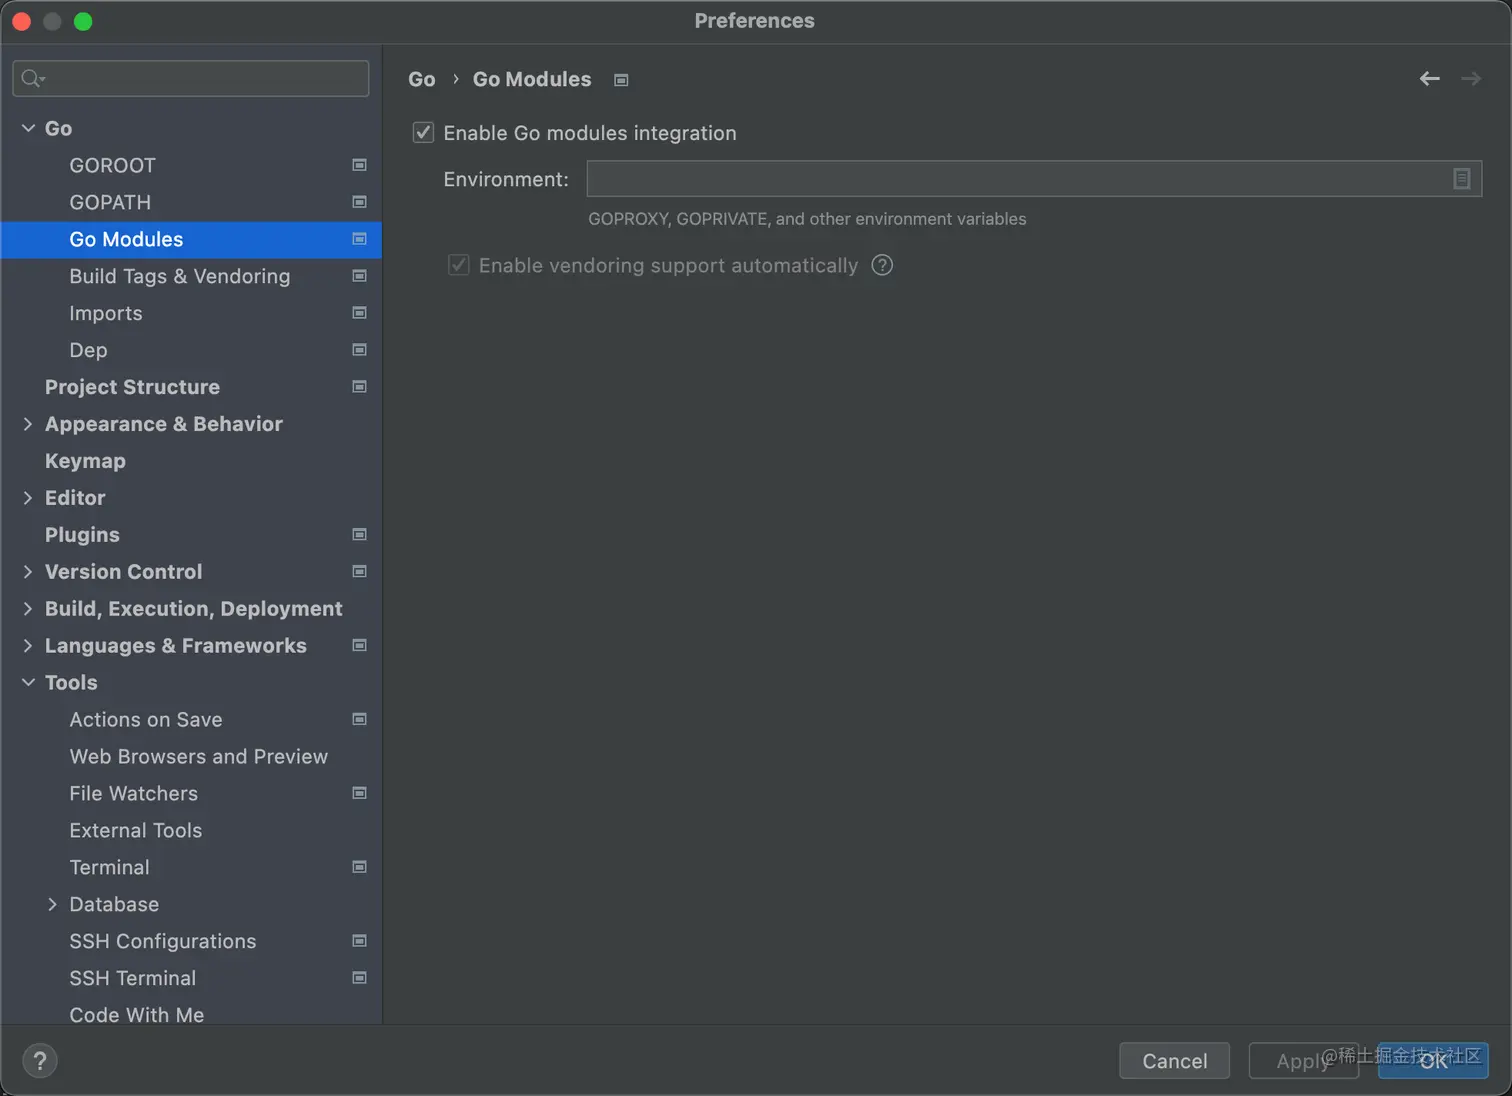Viewport: 1512px width, 1096px height.
Task: Open the Keymap settings page
Action: tap(85, 461)
